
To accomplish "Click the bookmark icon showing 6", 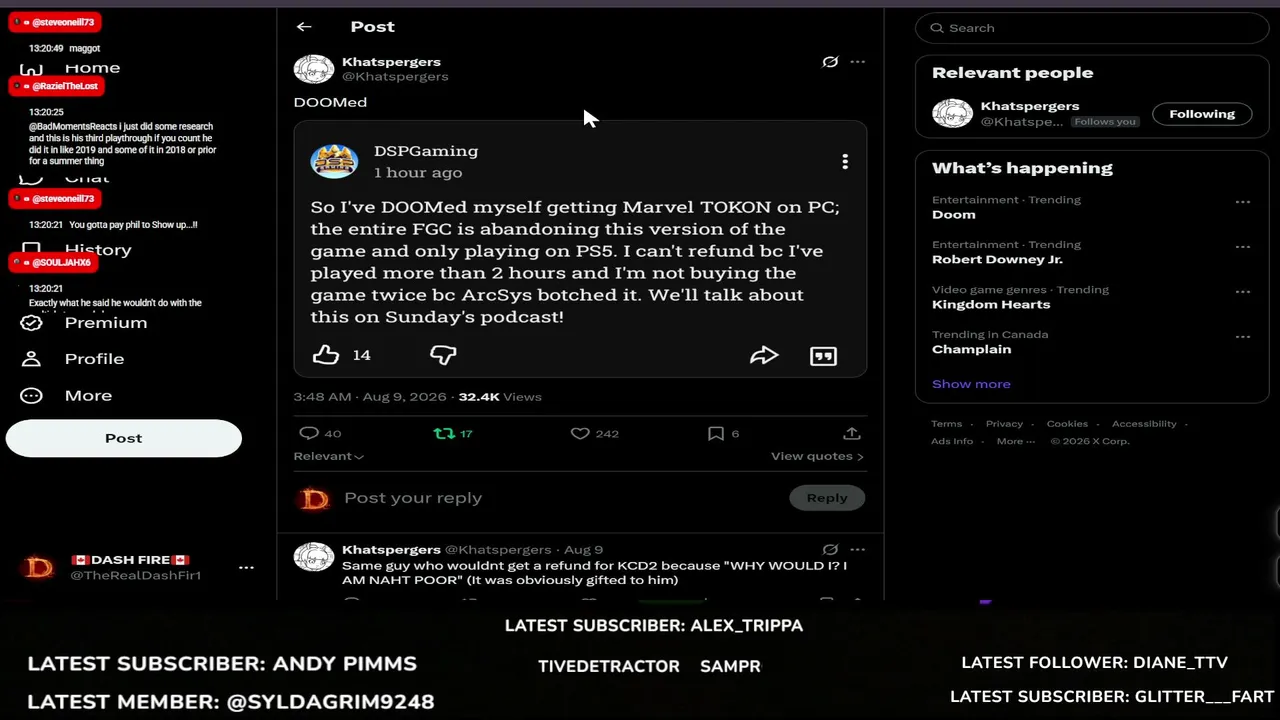I will [716, 433].
